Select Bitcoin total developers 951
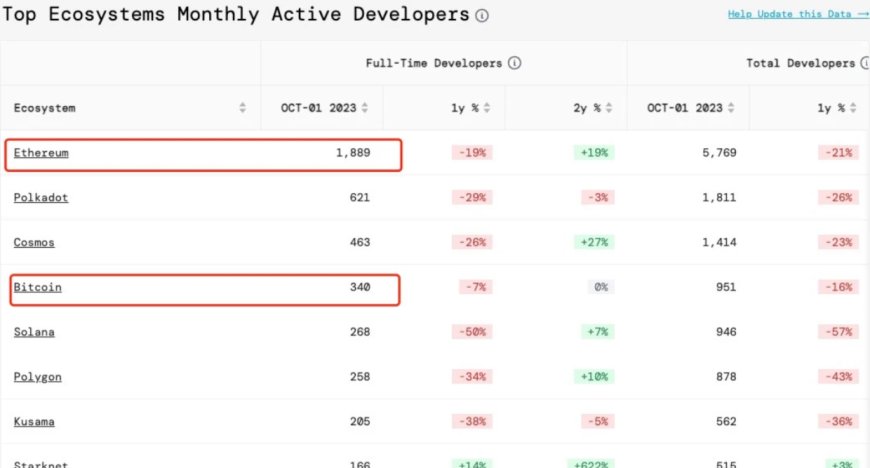 726,287
